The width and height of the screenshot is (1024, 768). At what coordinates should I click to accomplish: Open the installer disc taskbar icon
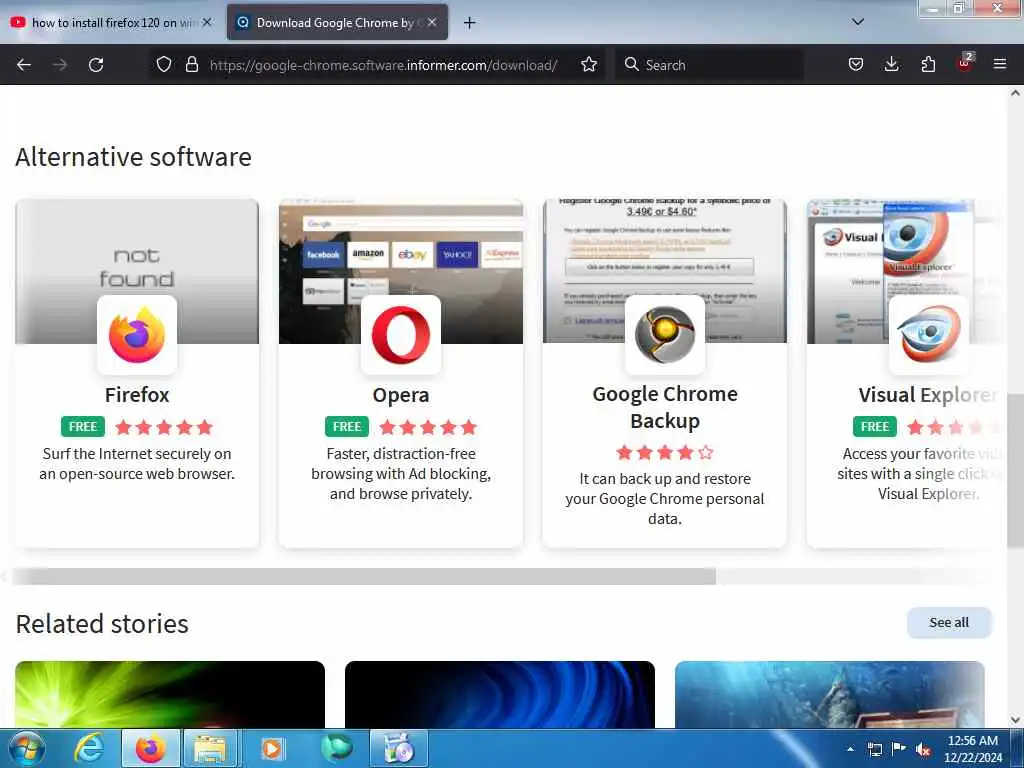click(x=399, y=748)
